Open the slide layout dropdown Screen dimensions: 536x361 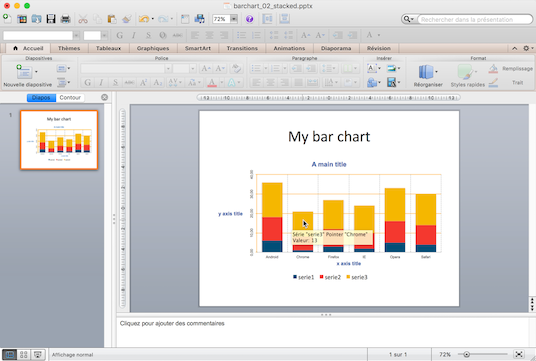[x=63, y=68]
